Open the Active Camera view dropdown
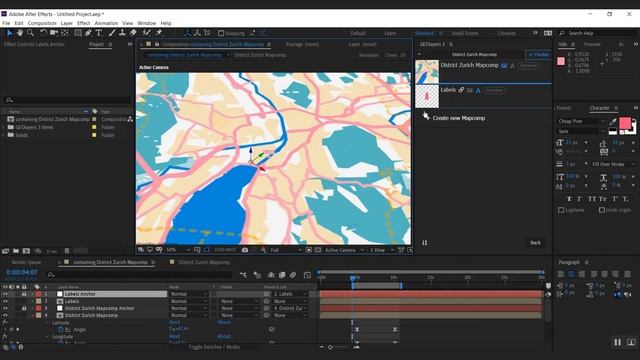Viewport: 640px width, 360px height. point(344,250)
